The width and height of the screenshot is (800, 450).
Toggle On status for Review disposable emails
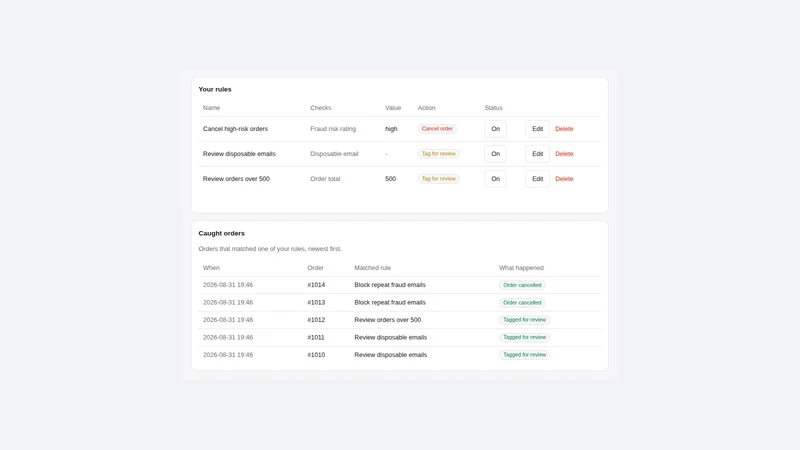(x=495, y=154)
